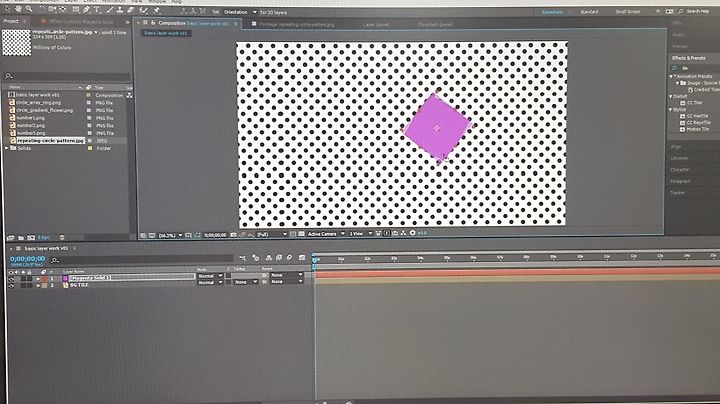Switch to the Project panel tab
This screenshot has width=720, height=404.
pyautogui.click(x=11, y=21)
